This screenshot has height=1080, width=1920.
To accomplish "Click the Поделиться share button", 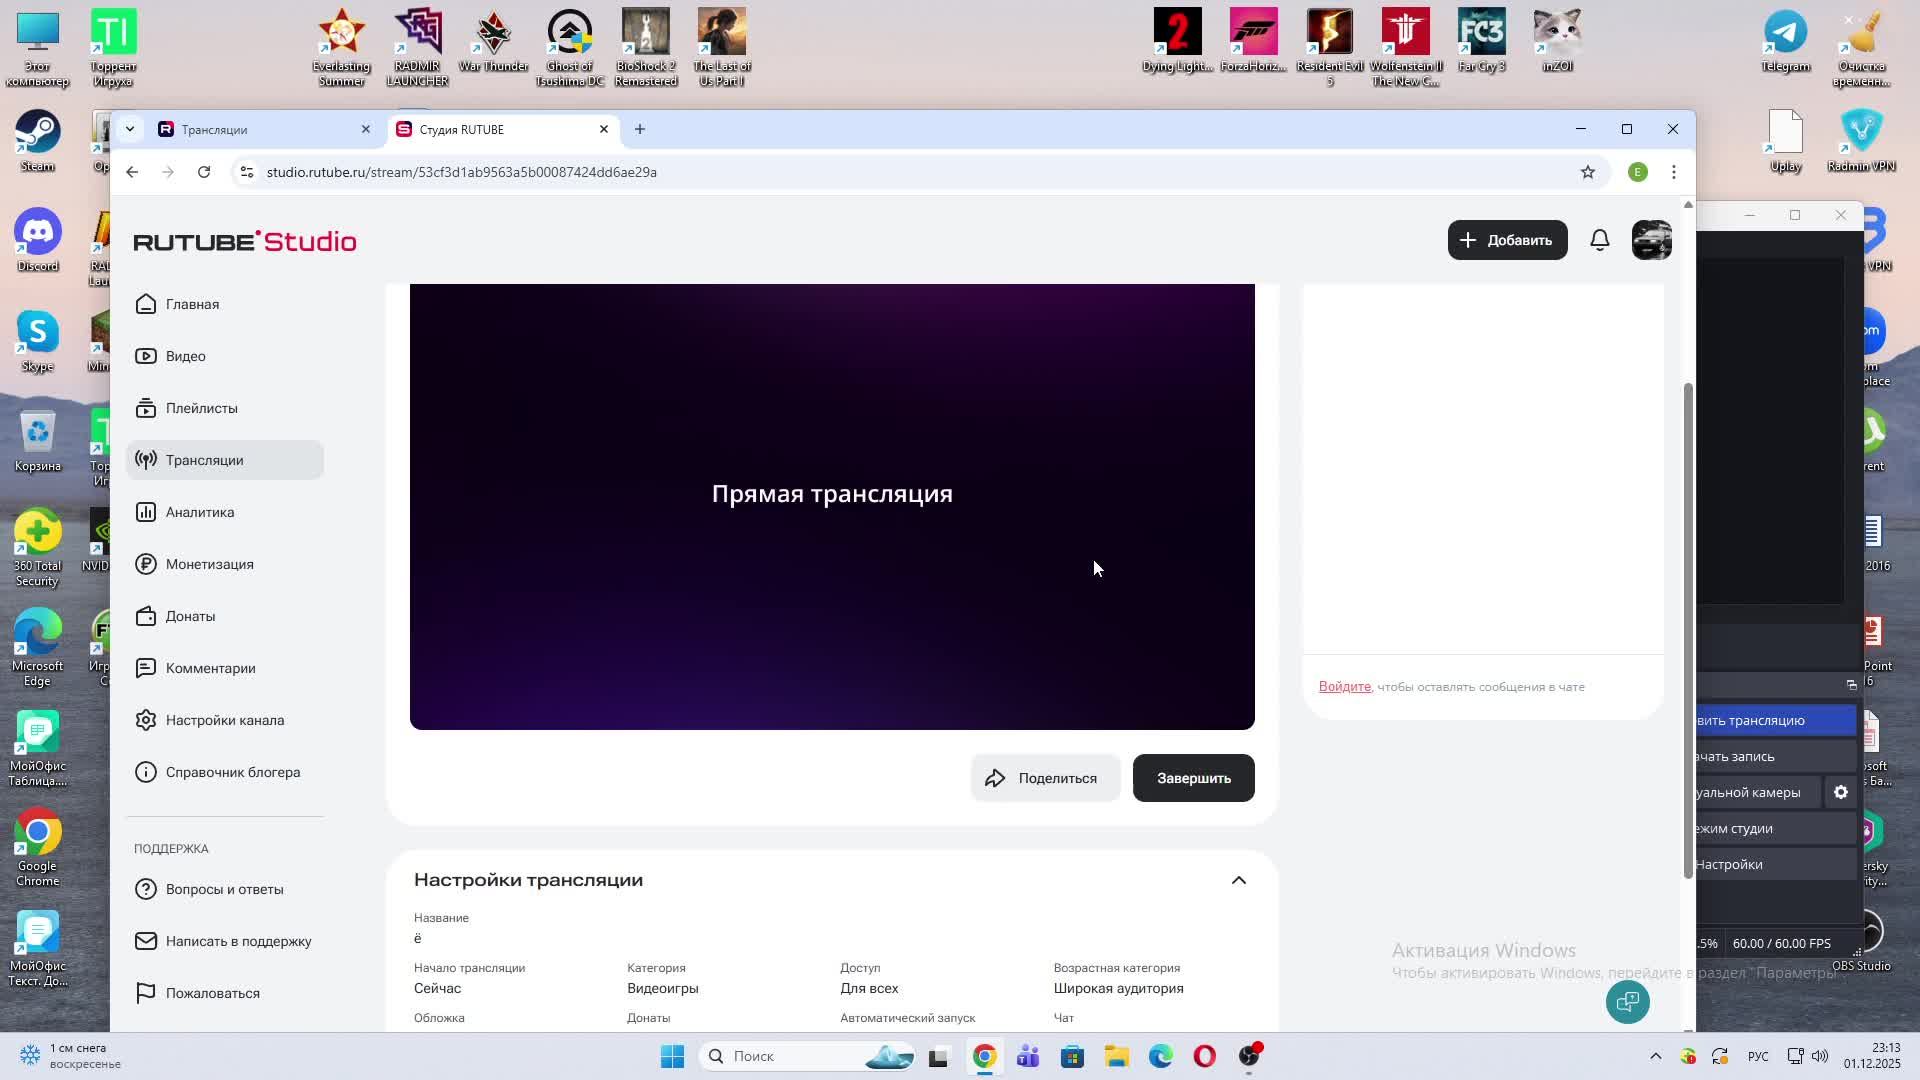I will coord(1043,778).
